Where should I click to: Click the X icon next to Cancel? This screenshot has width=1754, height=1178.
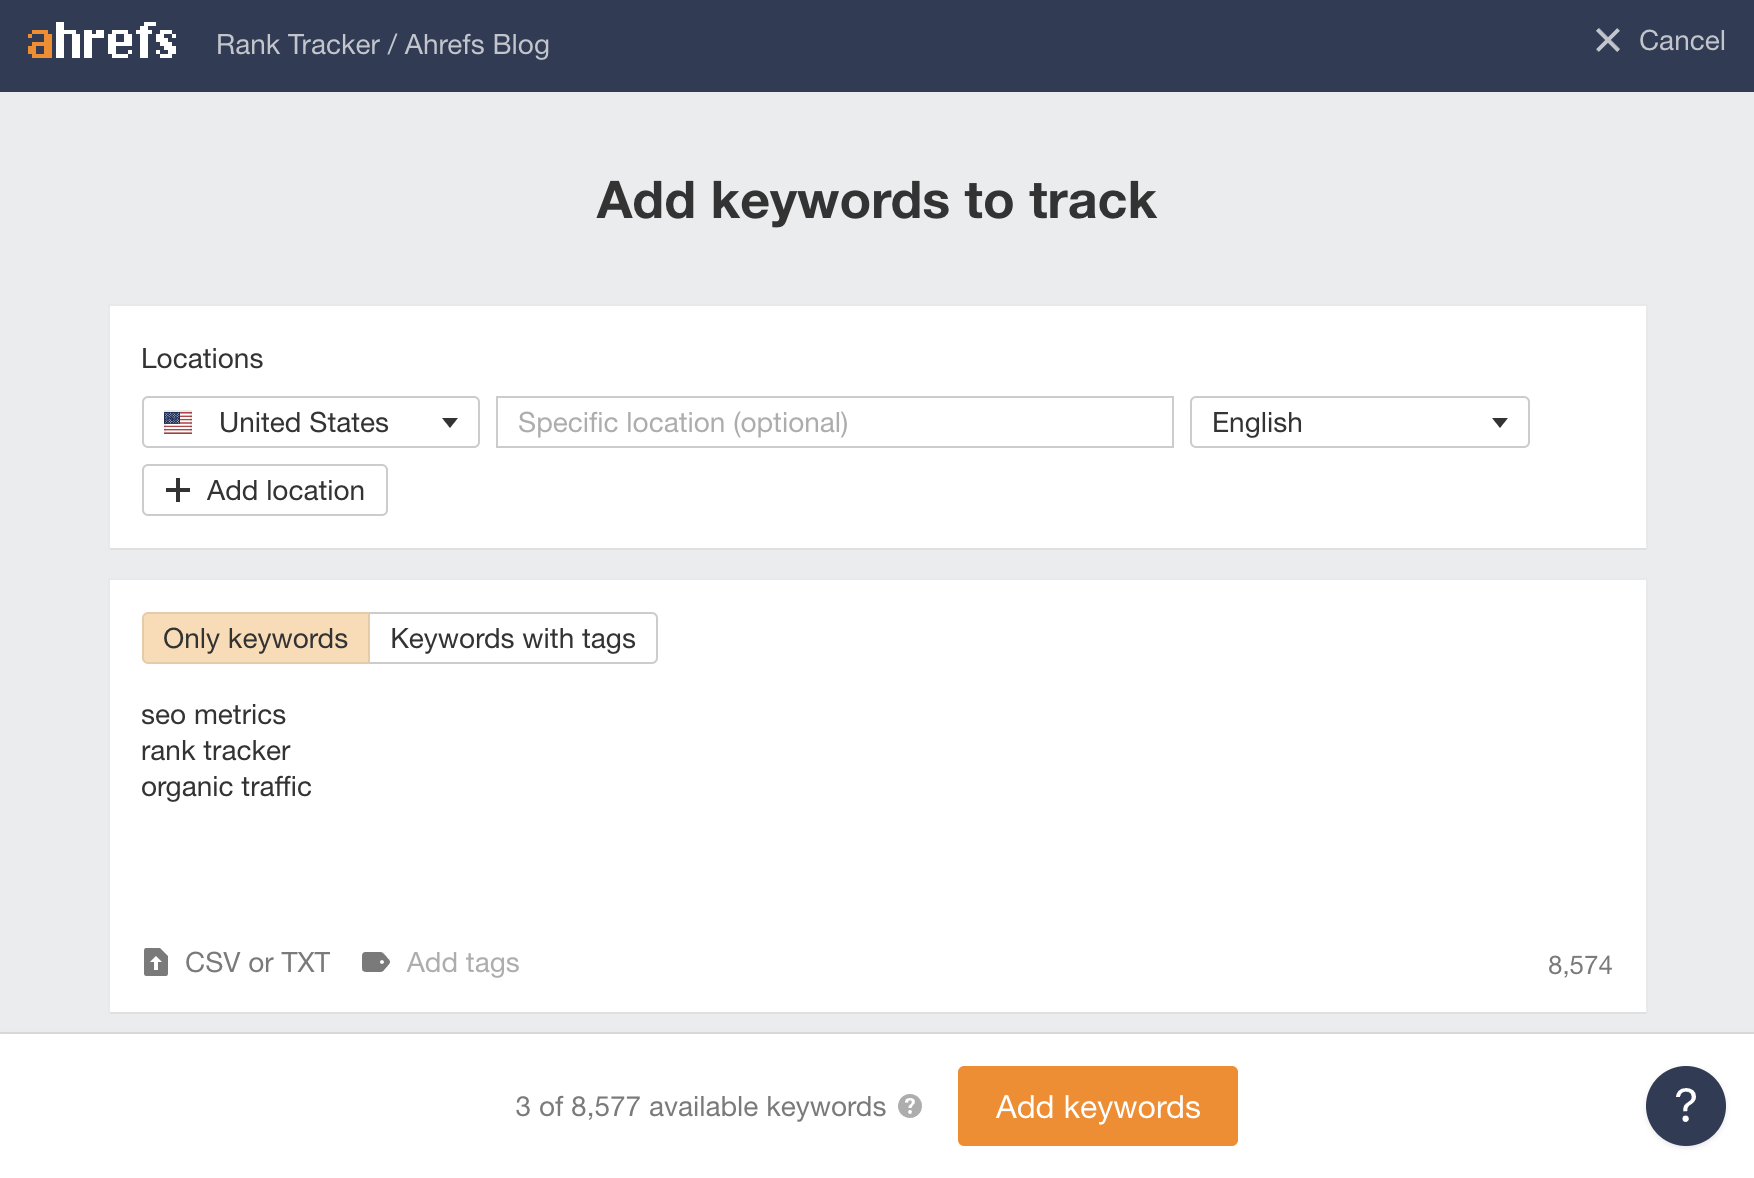point(1607,41)
